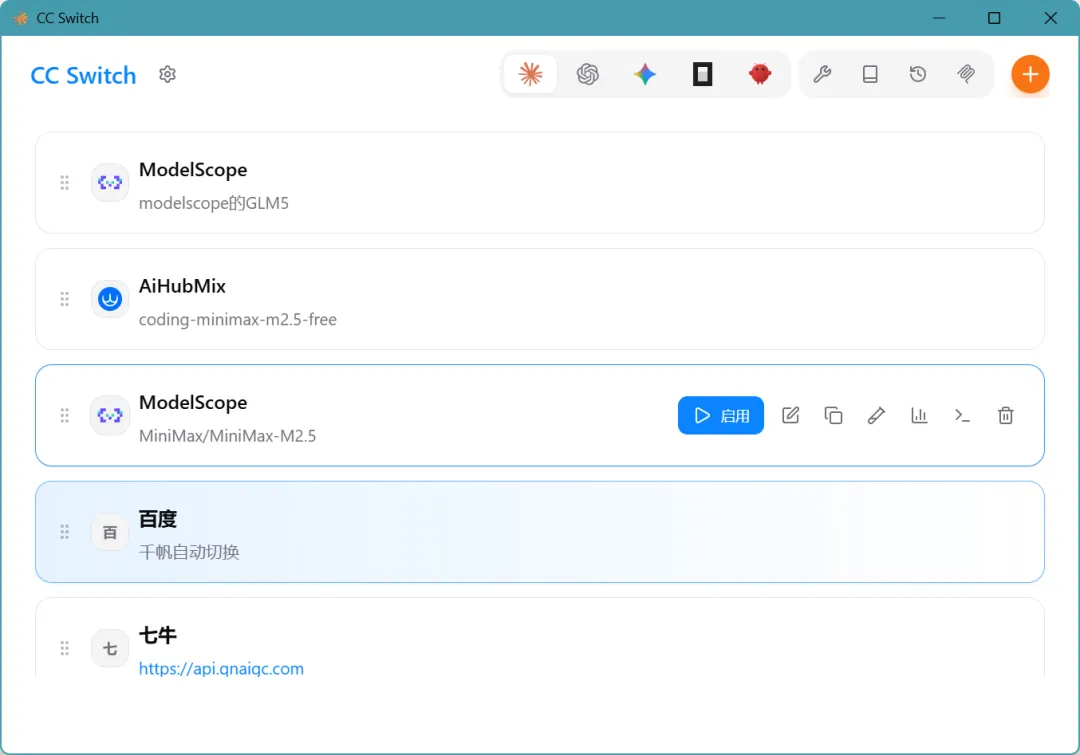Open the https://api.qnaigc.com link
The height and width of the screenshot is (755, 1080).
[x=221, y=669]
